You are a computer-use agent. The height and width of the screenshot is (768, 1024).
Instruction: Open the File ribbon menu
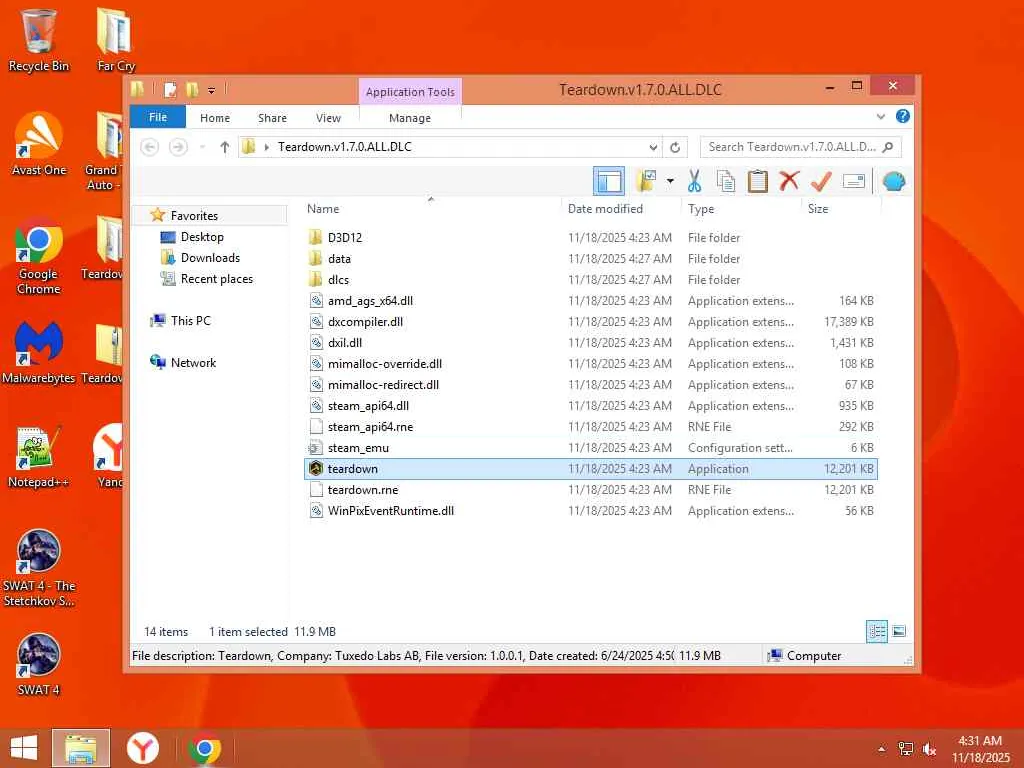tap(158, 118)
